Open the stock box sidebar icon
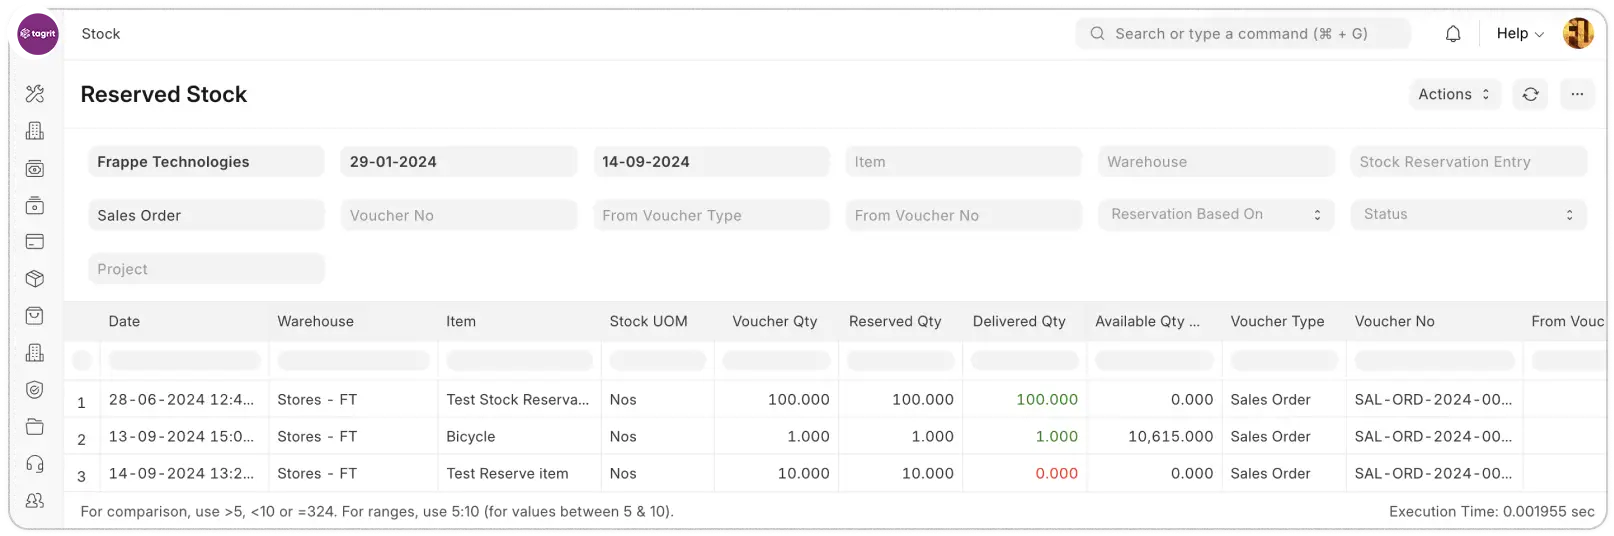Viewport: 1614px width, 536px height. pos(35,279)
